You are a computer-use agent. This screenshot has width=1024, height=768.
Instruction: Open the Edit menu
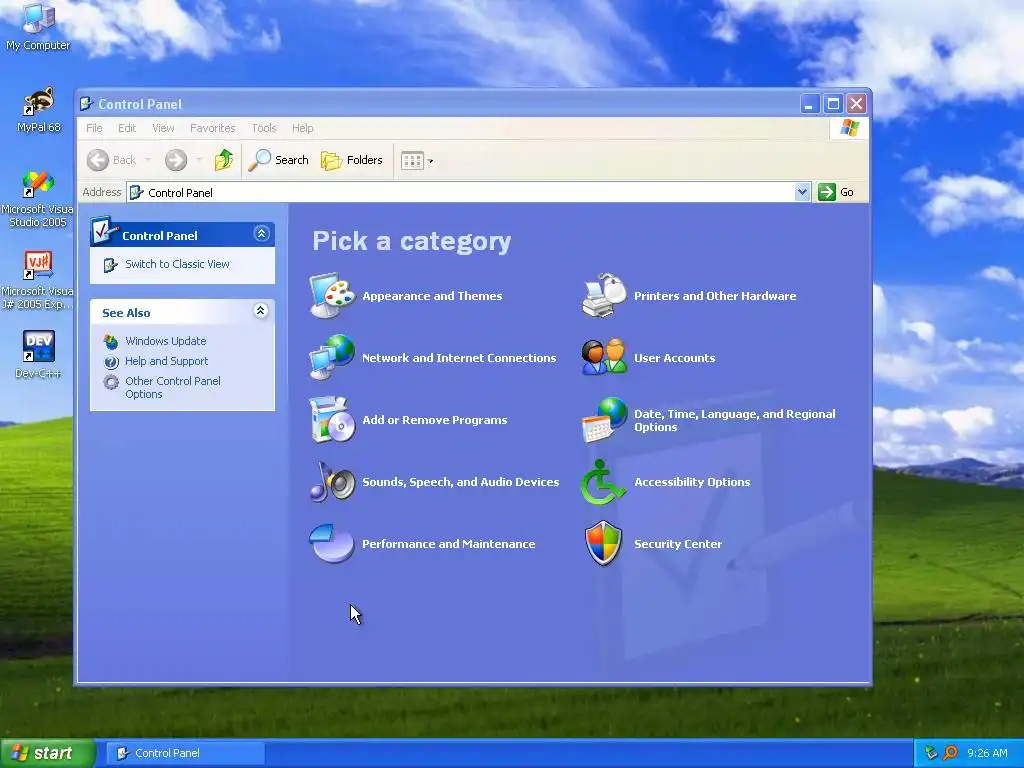[127, 128]
